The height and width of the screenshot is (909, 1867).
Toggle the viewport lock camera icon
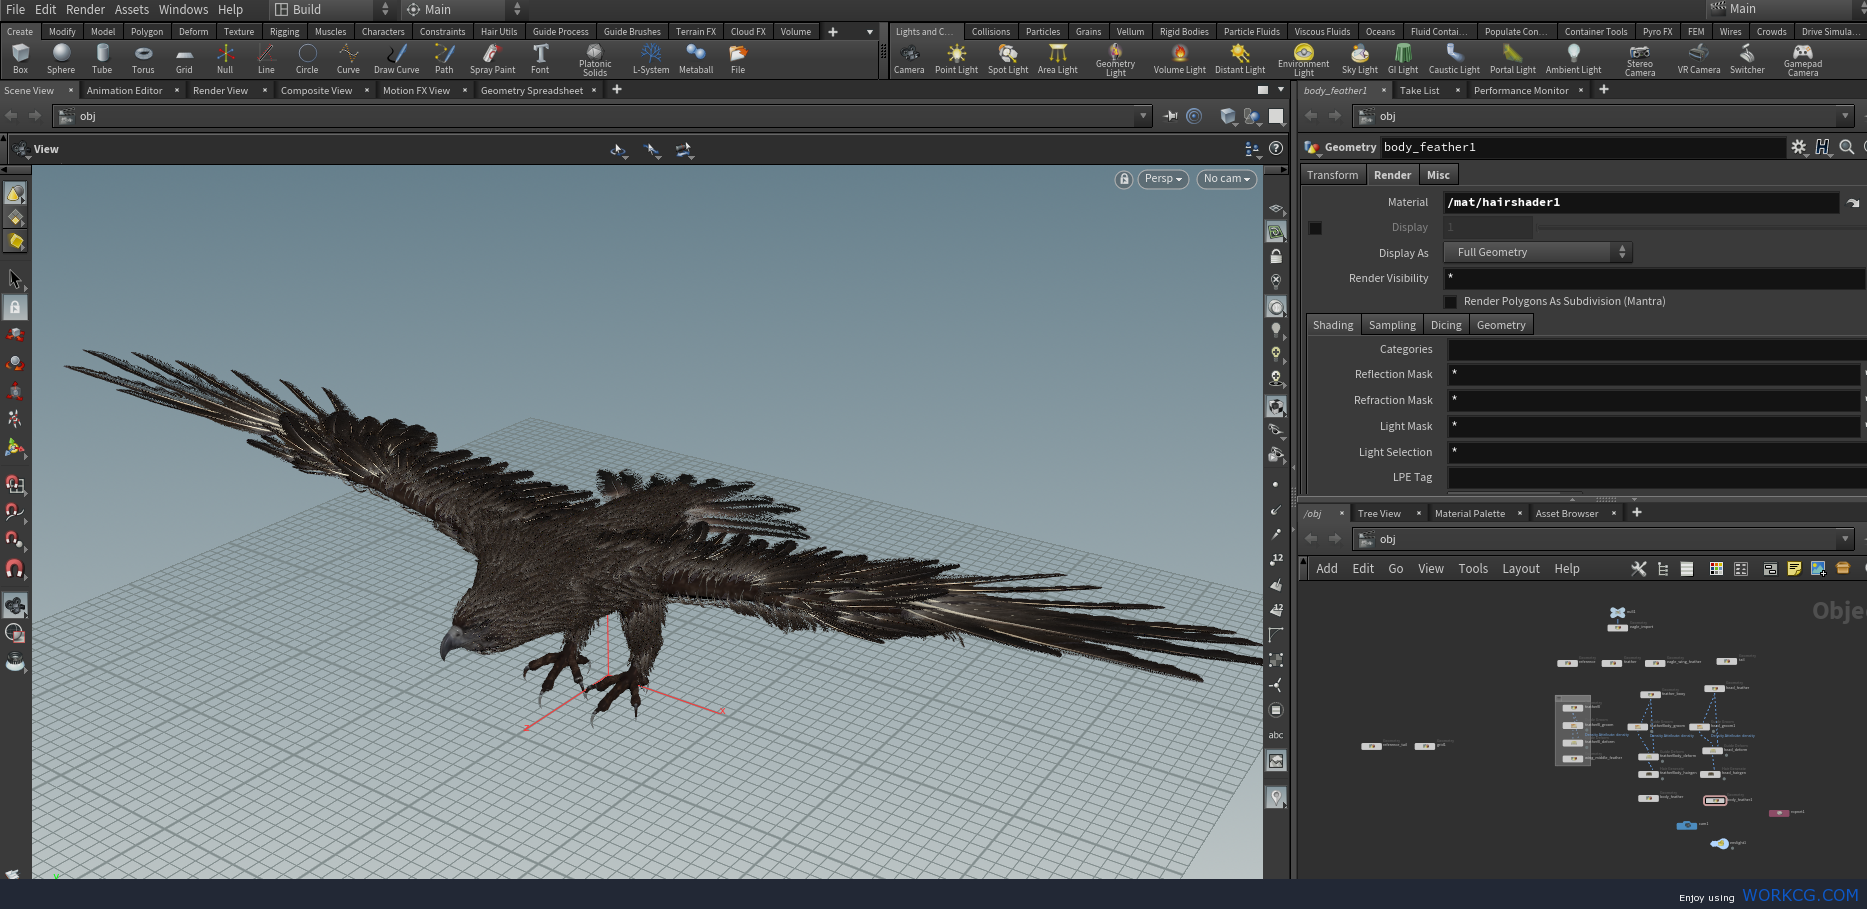tap(1124, 179)
